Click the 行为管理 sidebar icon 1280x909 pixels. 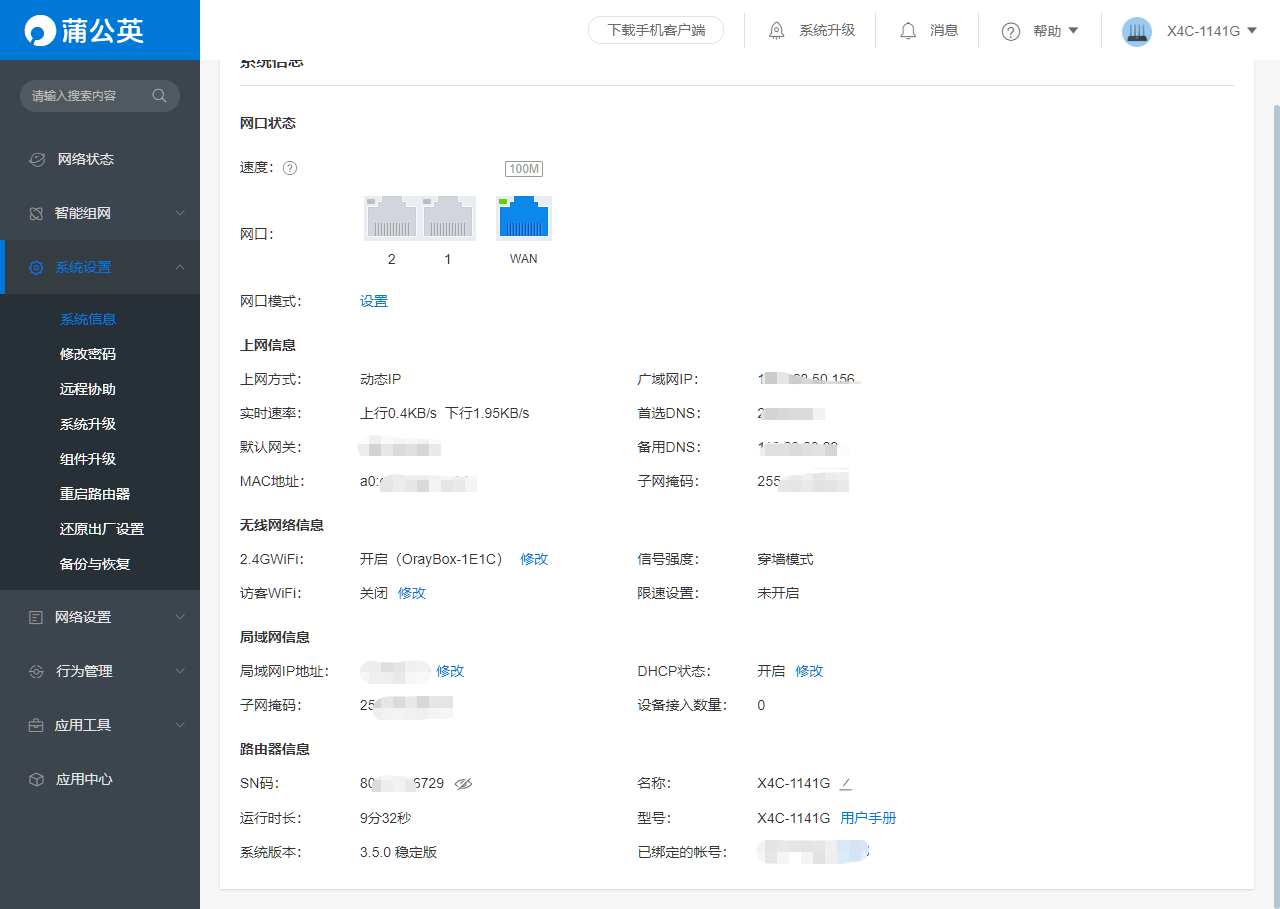36,671
